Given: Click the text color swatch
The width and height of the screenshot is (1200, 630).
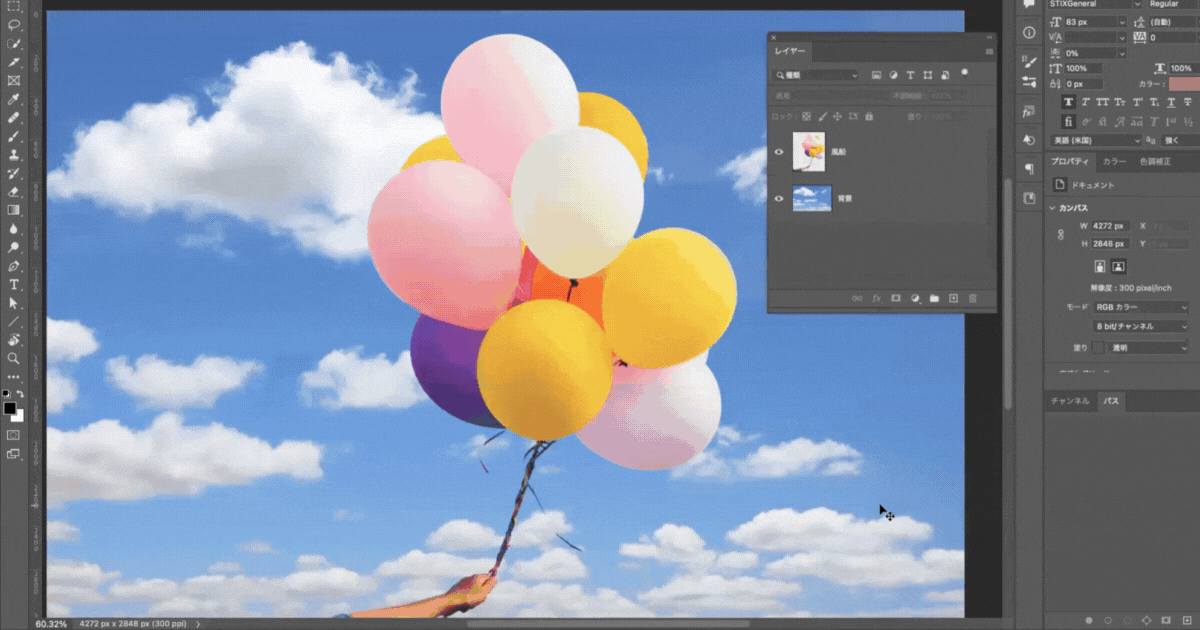Looking at the screenshot, I should (x=1183, y=84).
